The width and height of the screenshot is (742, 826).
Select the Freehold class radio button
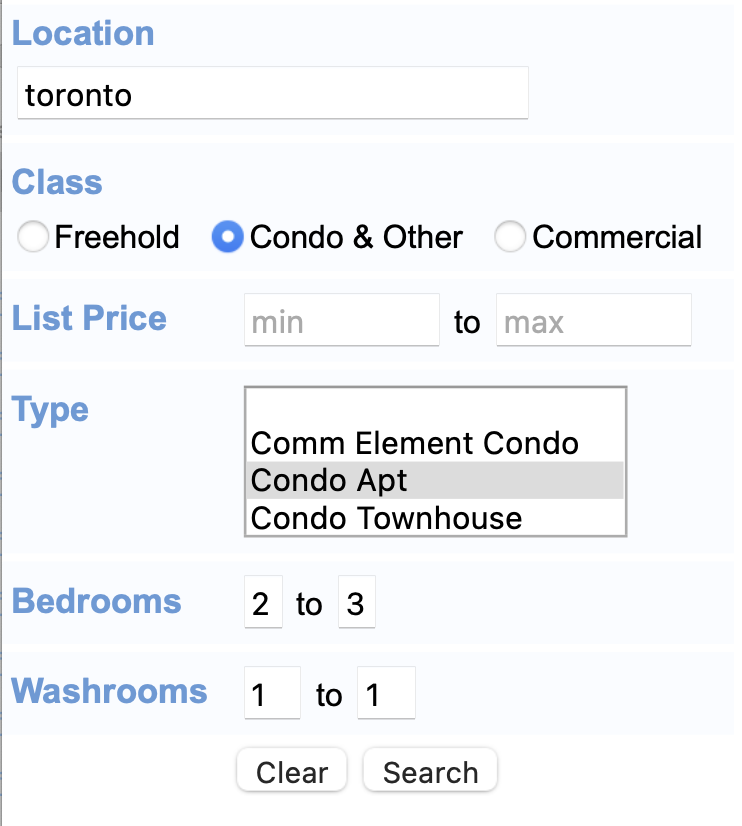33,237
